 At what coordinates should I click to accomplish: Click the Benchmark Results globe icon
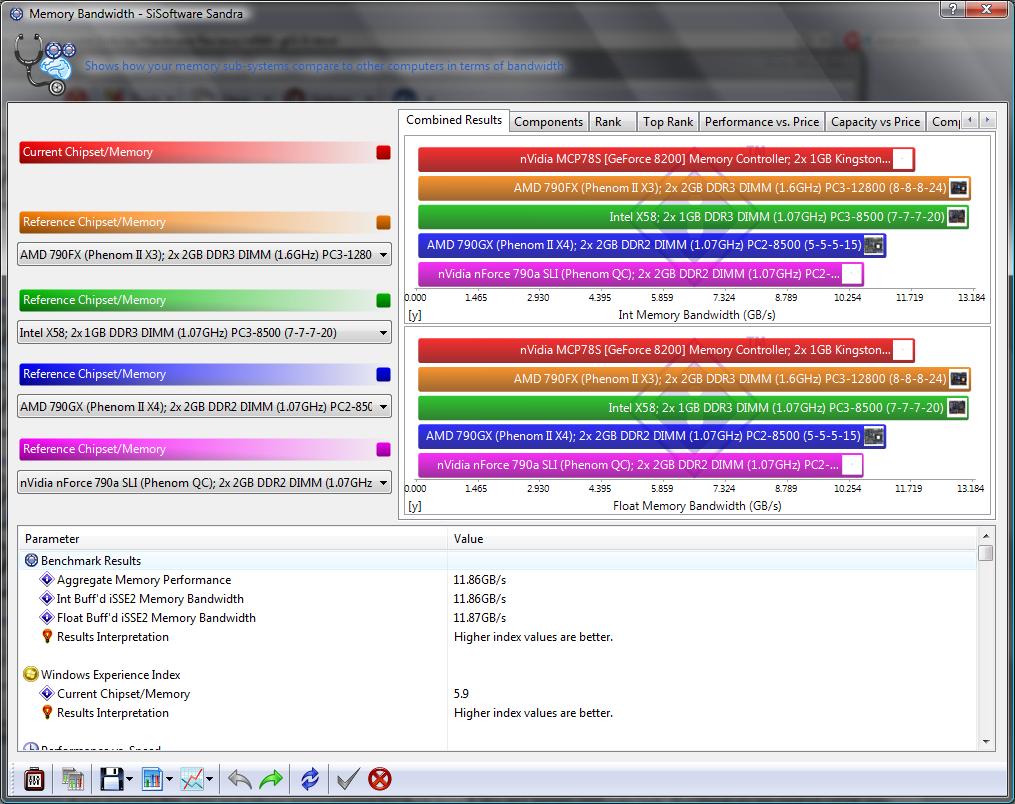31,561
